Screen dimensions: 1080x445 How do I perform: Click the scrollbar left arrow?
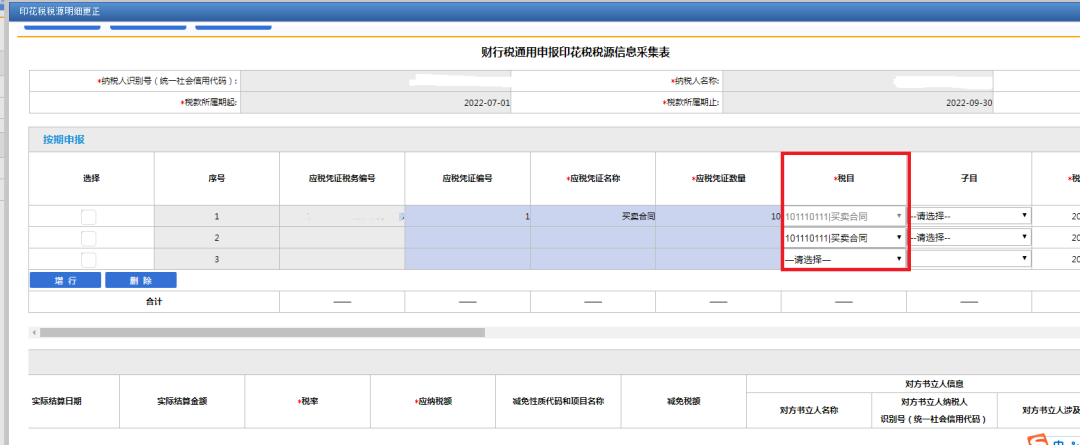[33, 332]
